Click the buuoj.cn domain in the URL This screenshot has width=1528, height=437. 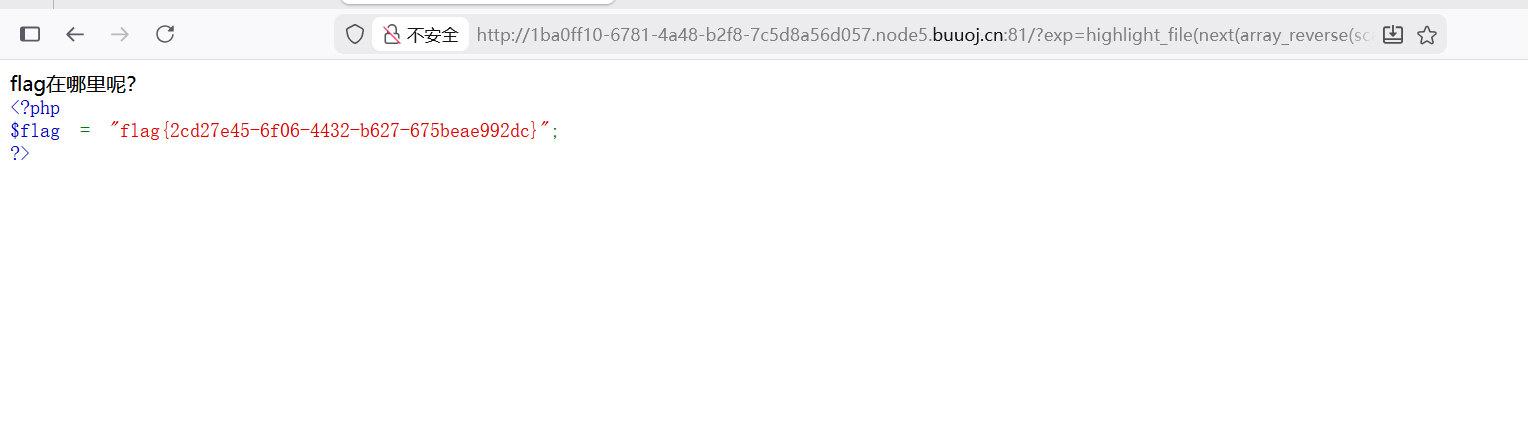970,35
